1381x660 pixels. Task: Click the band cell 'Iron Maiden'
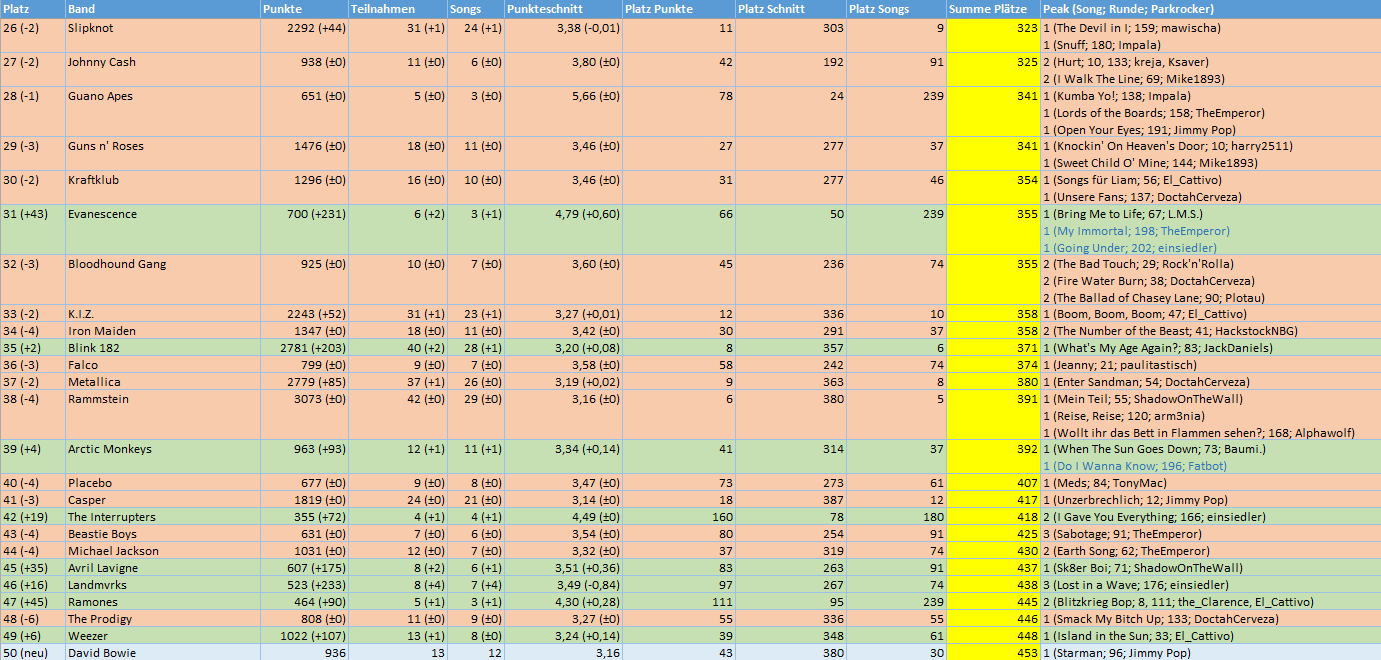pos(162,331)
